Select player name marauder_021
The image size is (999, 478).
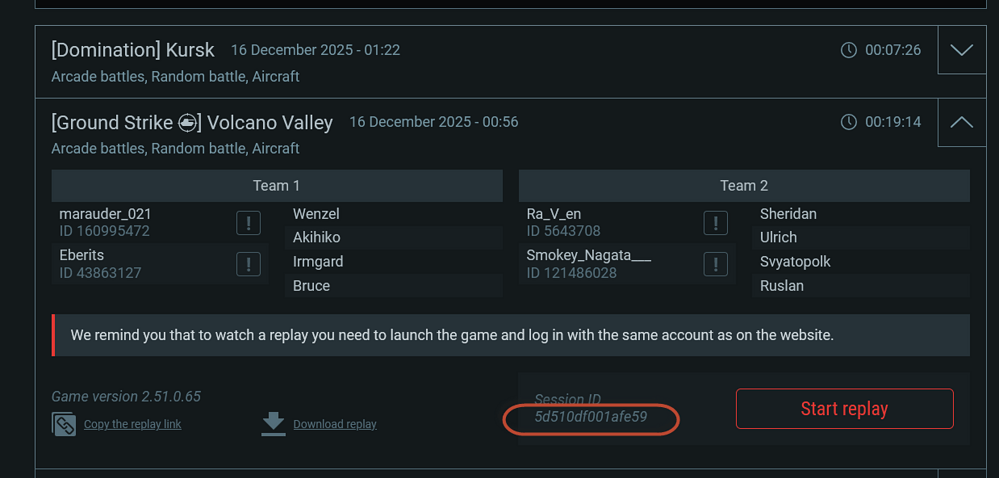105,214
